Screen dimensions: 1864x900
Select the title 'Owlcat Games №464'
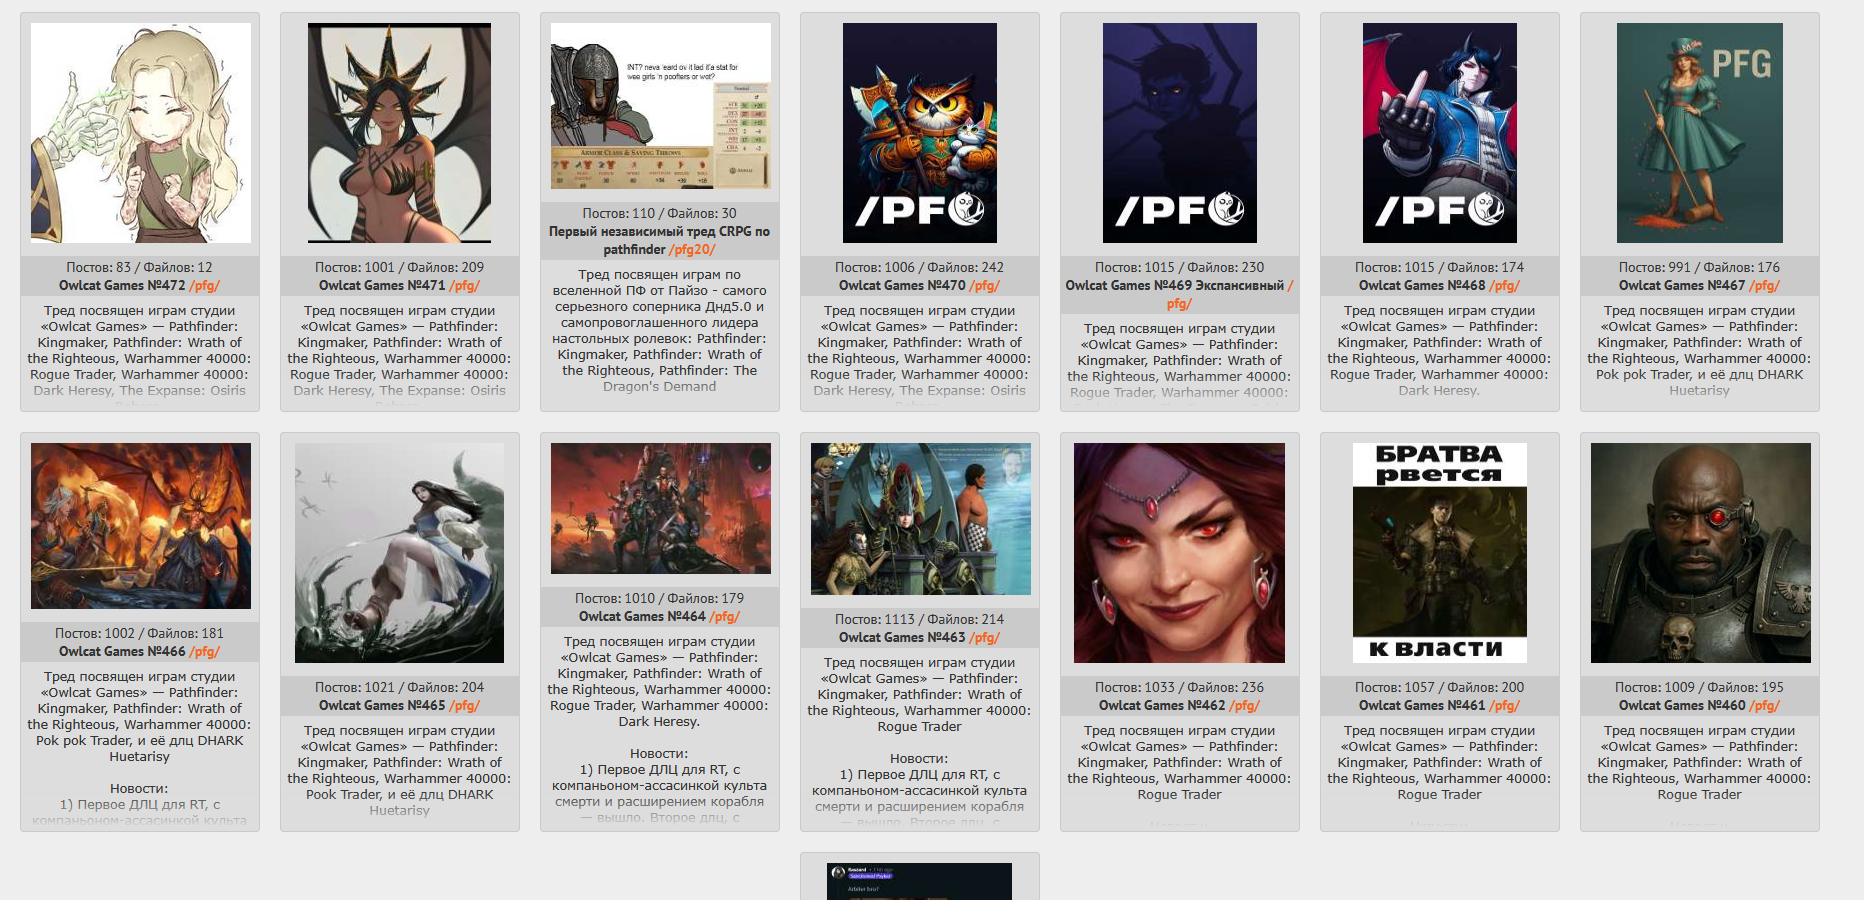pos(642,616)
